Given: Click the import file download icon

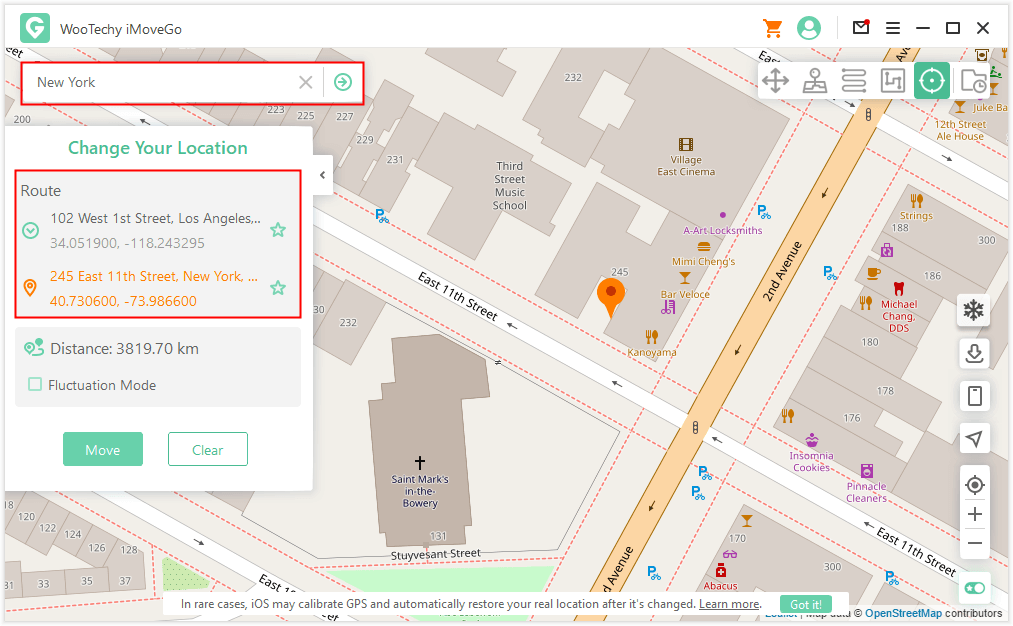Looking at the screenshot, I should tap(973, 352).
